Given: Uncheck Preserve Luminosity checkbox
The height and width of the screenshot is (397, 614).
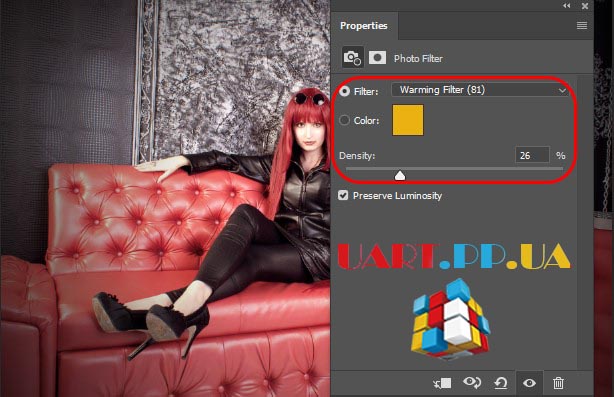Looking at the screenshot, I should 343,195.
